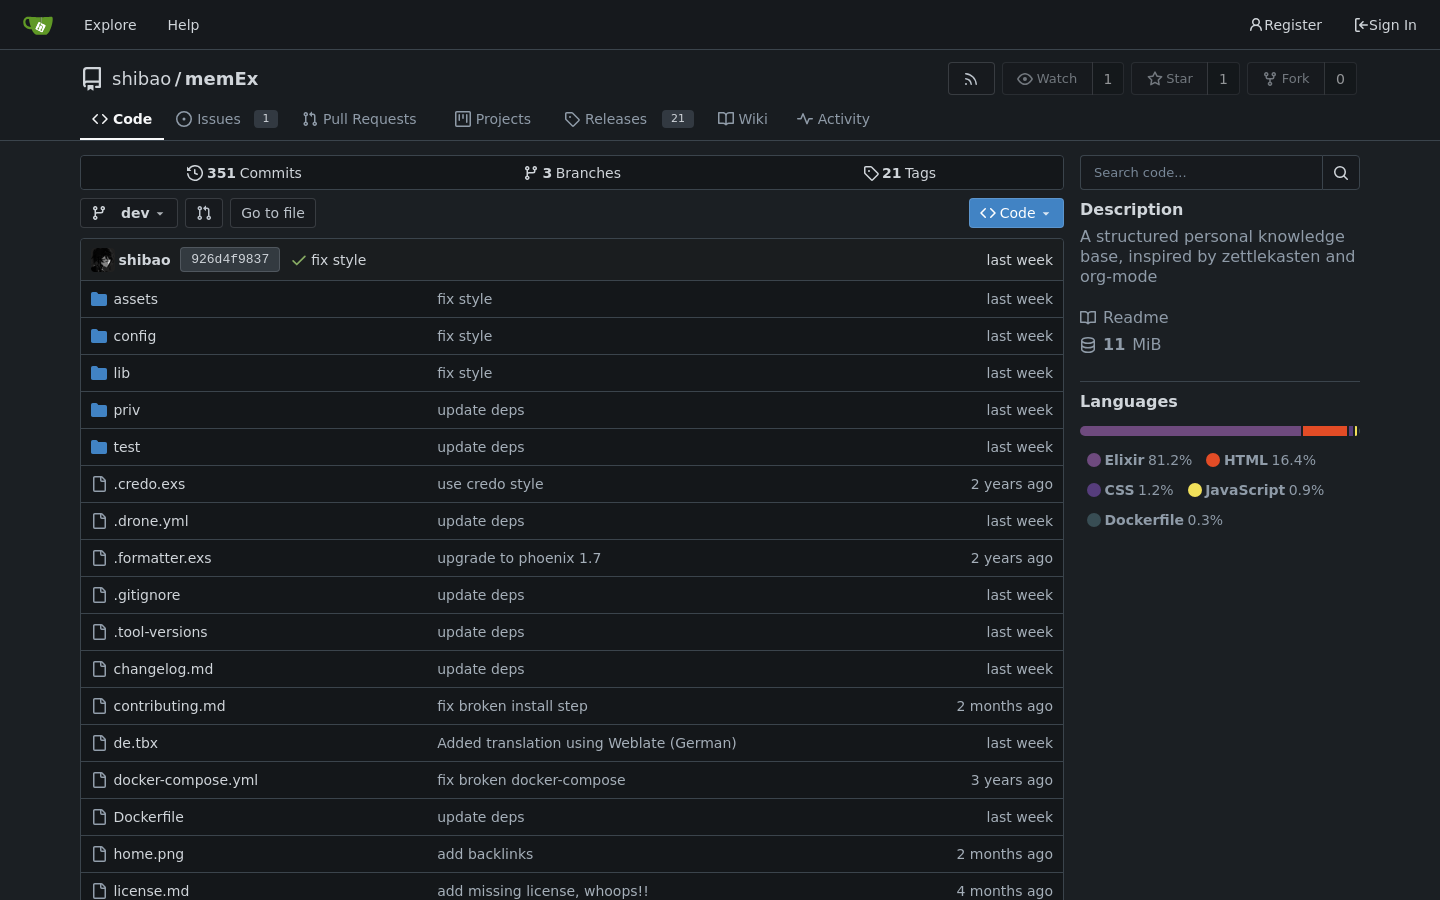Click the Readme book icon
Image resolution: width=1440 pixels, height=900 pixels.
point(1088,318)
